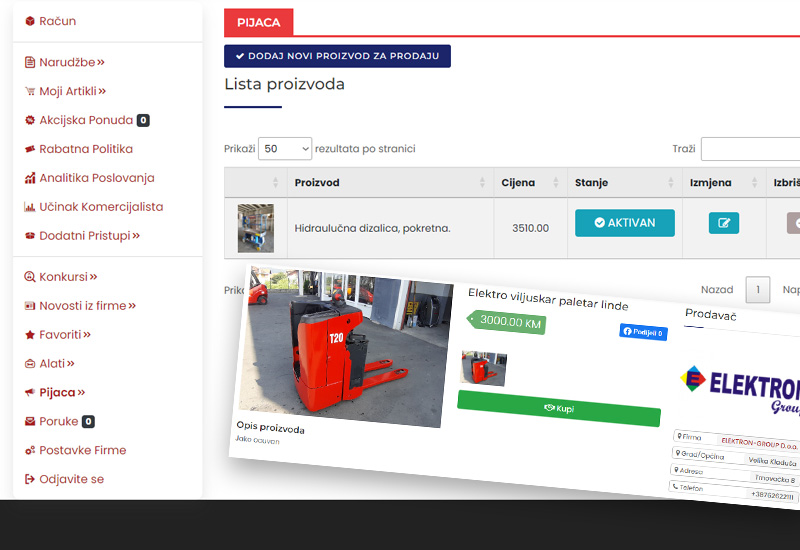Click the Elektron Group logo
The height and width of the screenshot is (550, 800).
(x=741, y=390)
